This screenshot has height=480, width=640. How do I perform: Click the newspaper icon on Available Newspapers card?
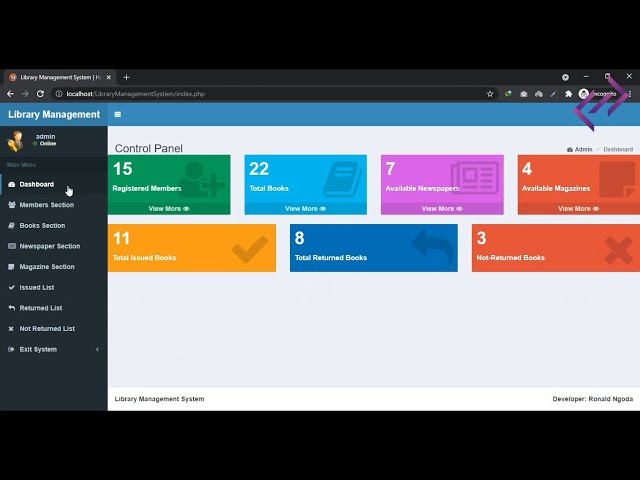tap(475, 178)
